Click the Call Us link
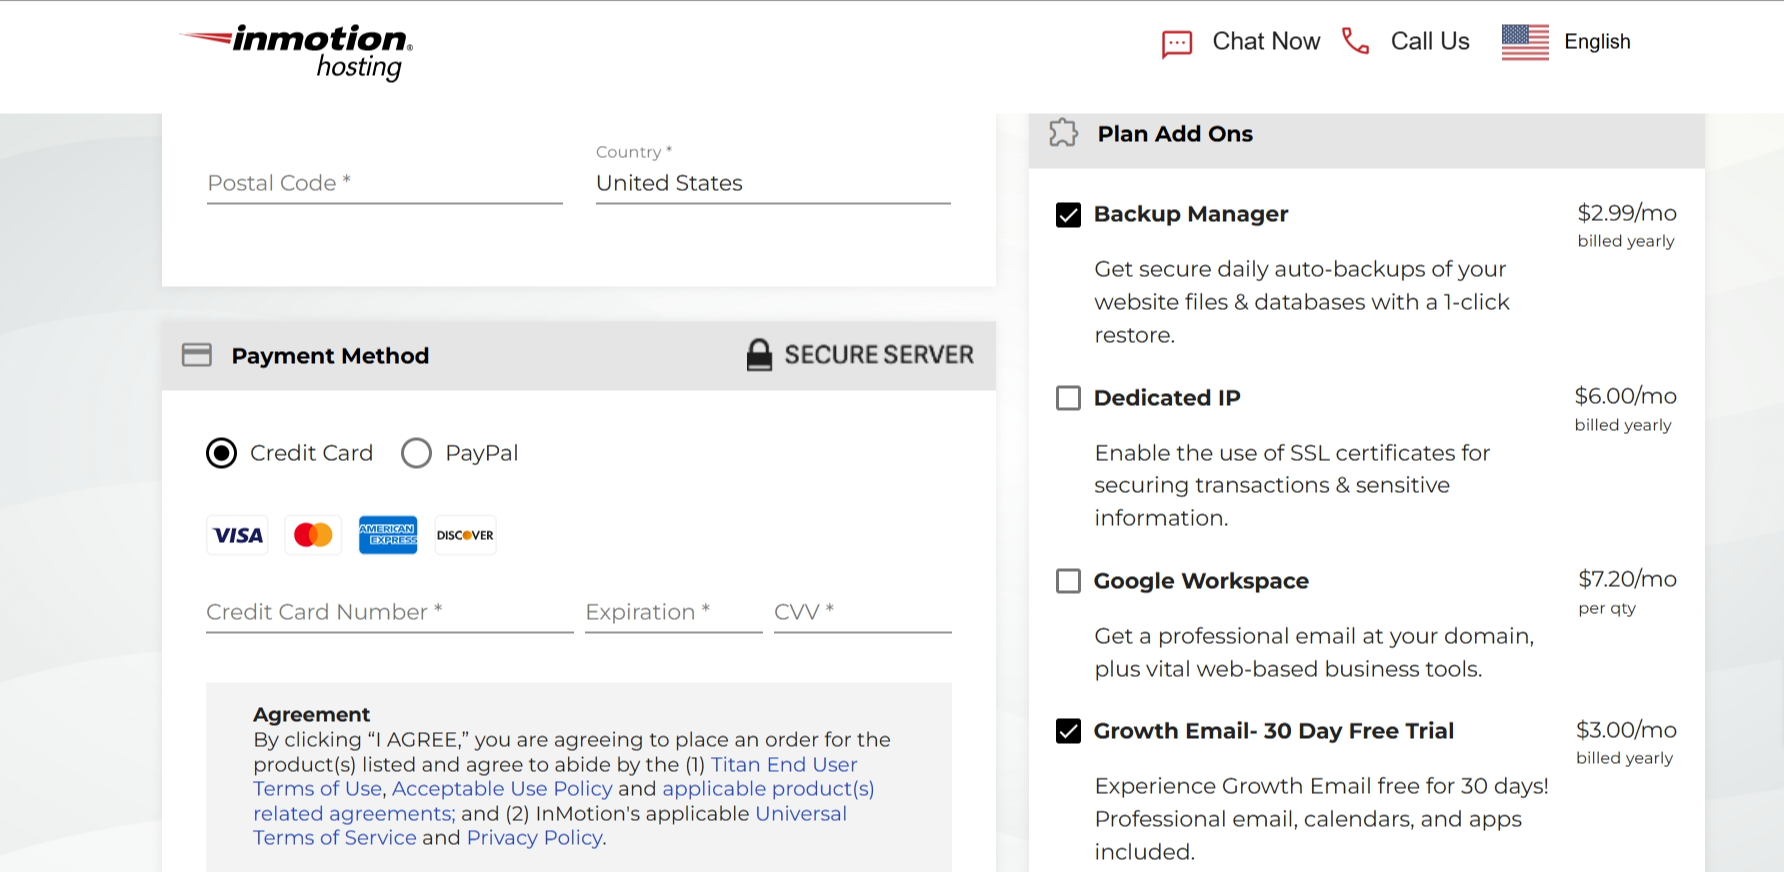Viewport: 1784px width, 872px height. tap(1430, 41)
